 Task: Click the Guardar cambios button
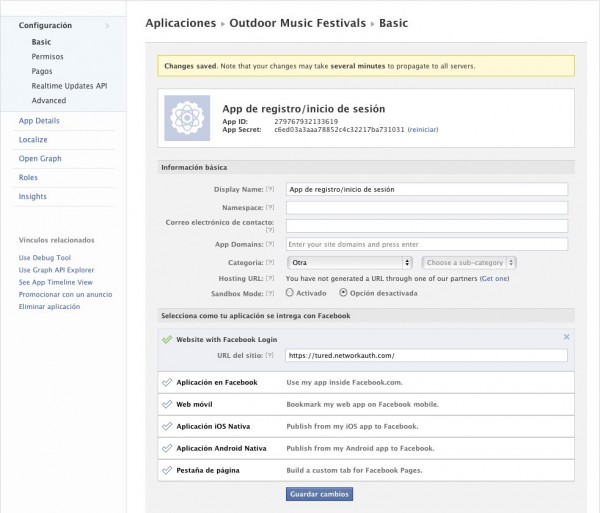pyautogui.click(x=319, y=494)
